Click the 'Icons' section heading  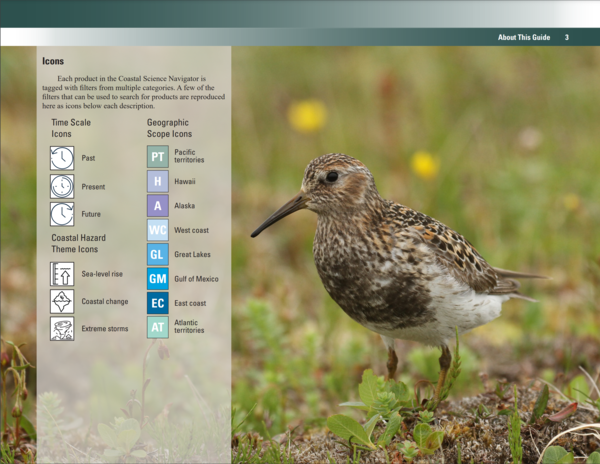(x=53, y=61)
